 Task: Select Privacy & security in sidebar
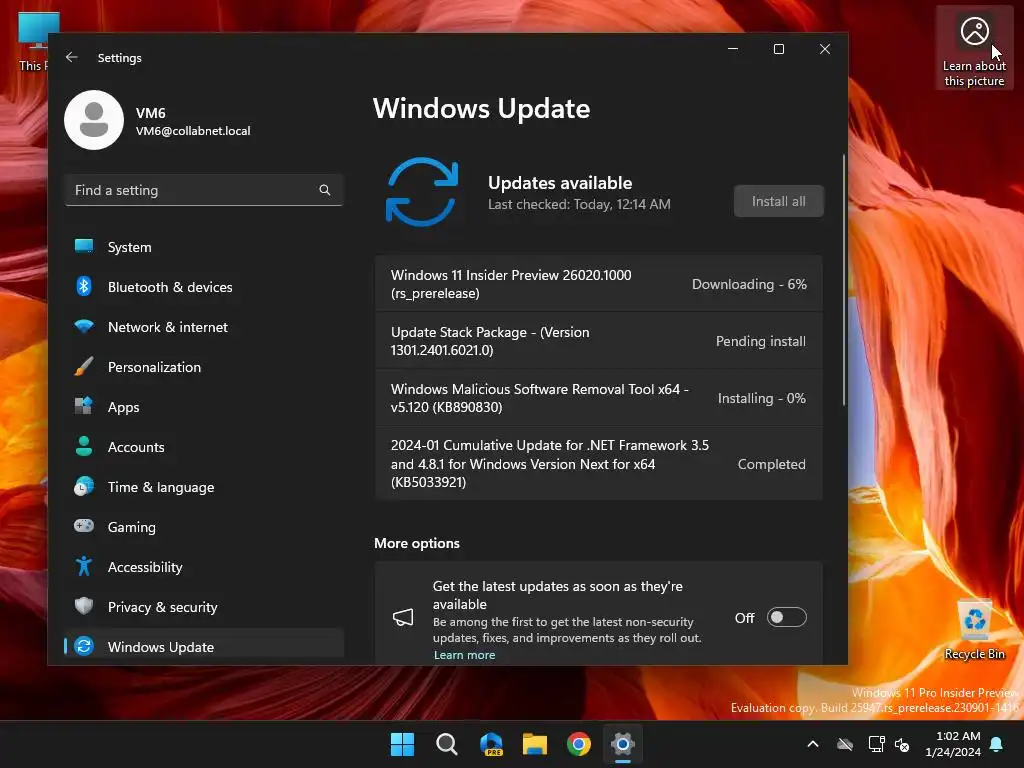pos(204,607)
